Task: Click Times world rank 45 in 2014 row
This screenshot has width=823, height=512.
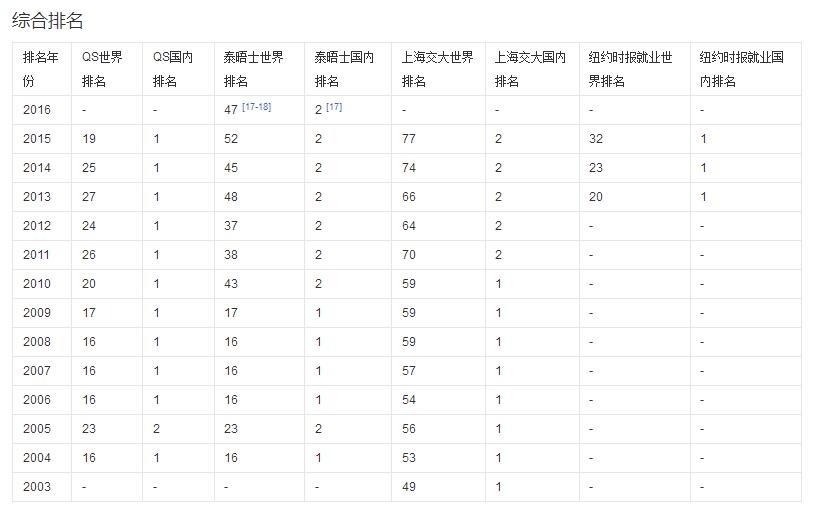Action: point(231,168)
